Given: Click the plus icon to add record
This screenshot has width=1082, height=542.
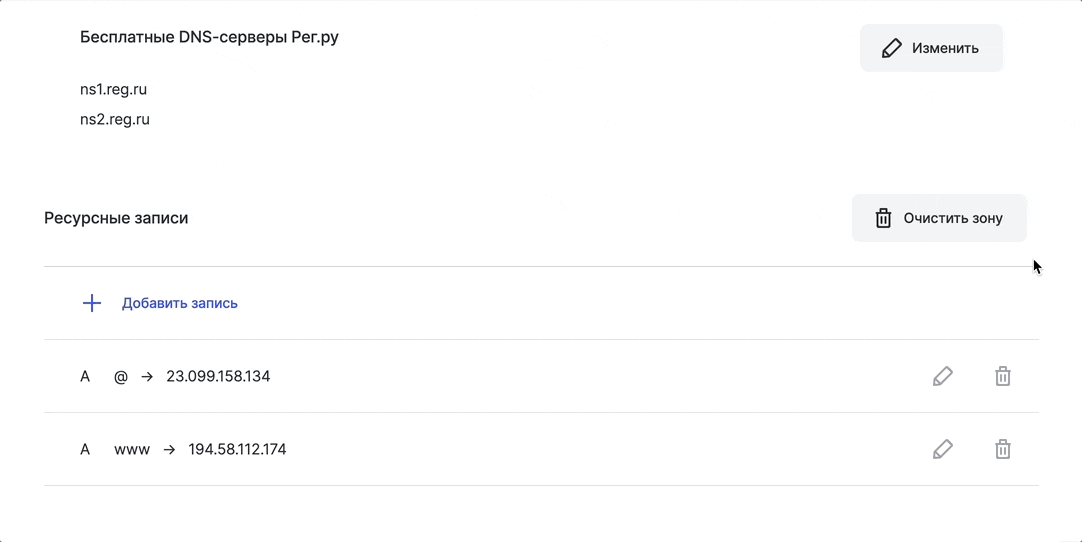Looking at the screenshot, I should click(x=92, y=303).
